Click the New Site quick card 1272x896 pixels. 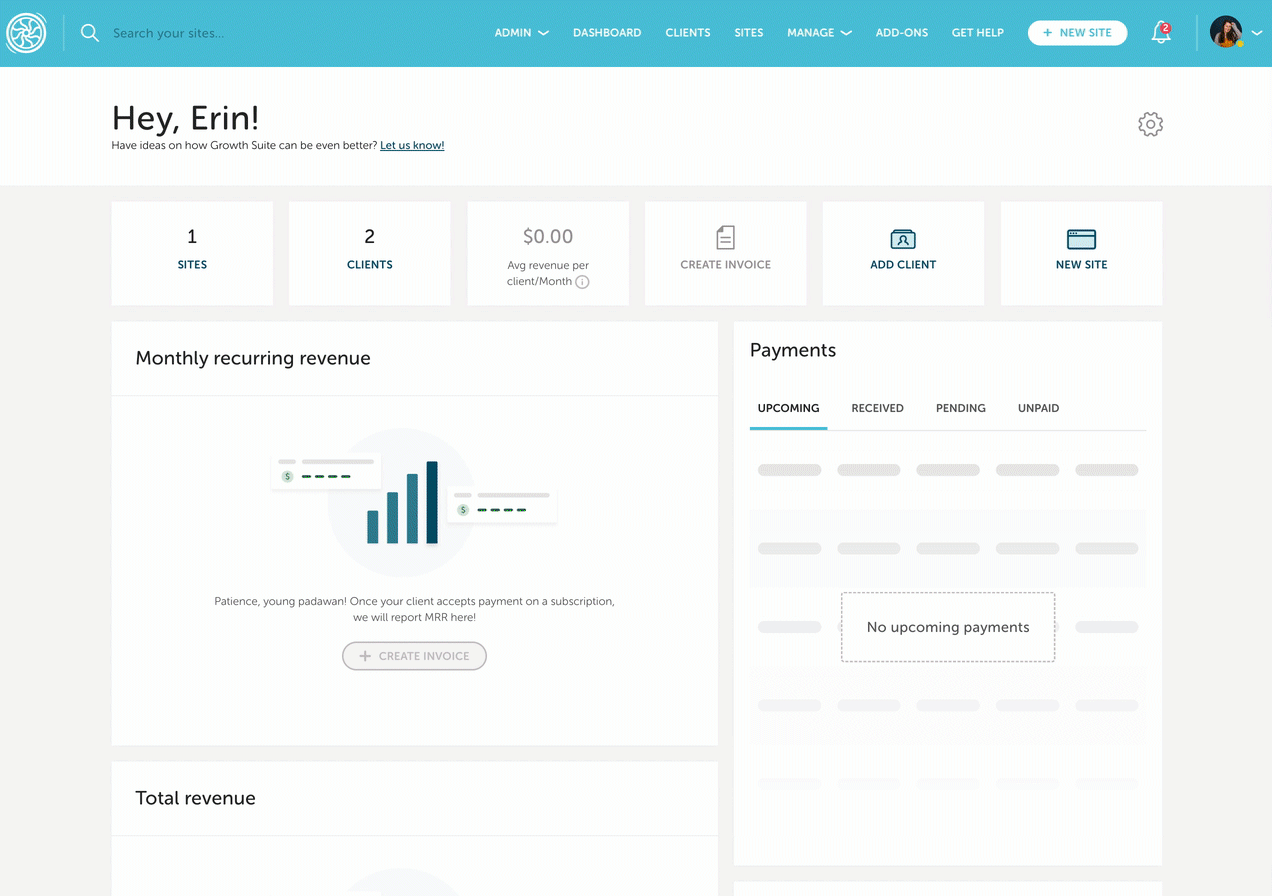click(1081, 253)
